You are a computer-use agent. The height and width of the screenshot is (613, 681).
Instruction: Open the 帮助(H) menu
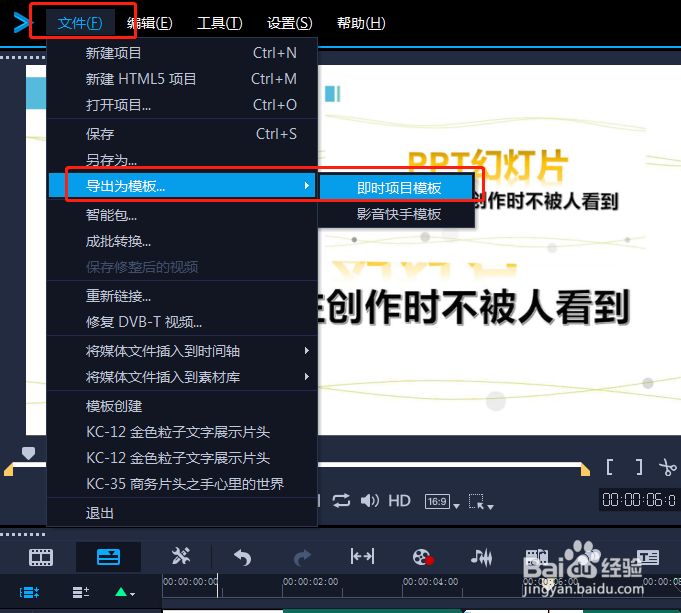(361, 23)
